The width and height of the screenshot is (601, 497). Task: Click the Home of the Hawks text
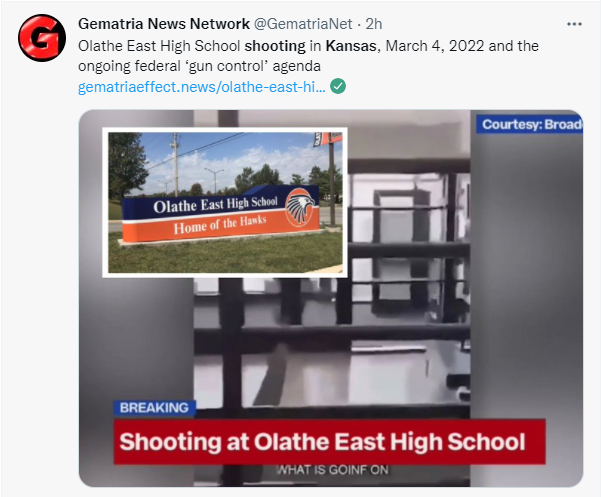tap(220, 225)
